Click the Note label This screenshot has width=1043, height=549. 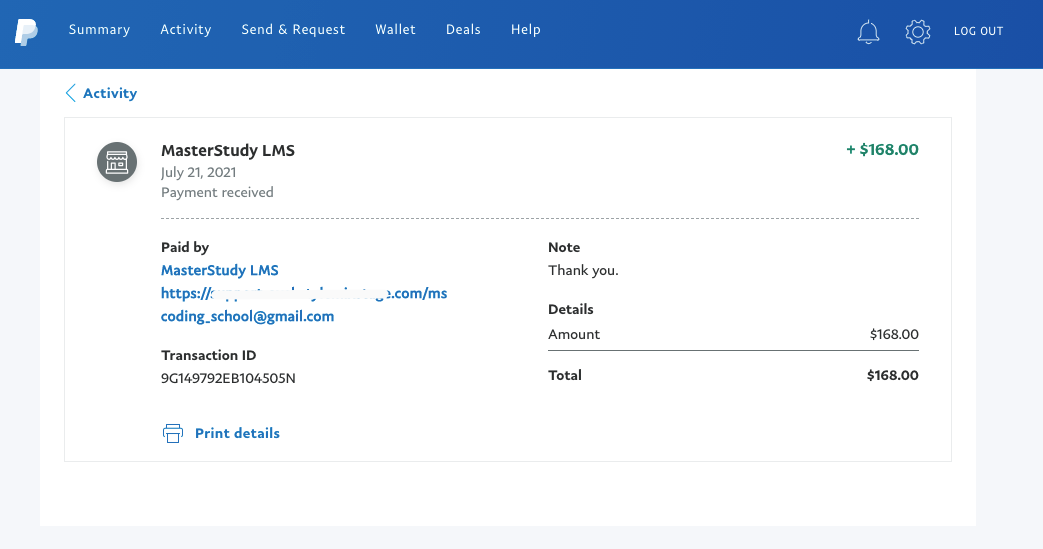[564, 248]
